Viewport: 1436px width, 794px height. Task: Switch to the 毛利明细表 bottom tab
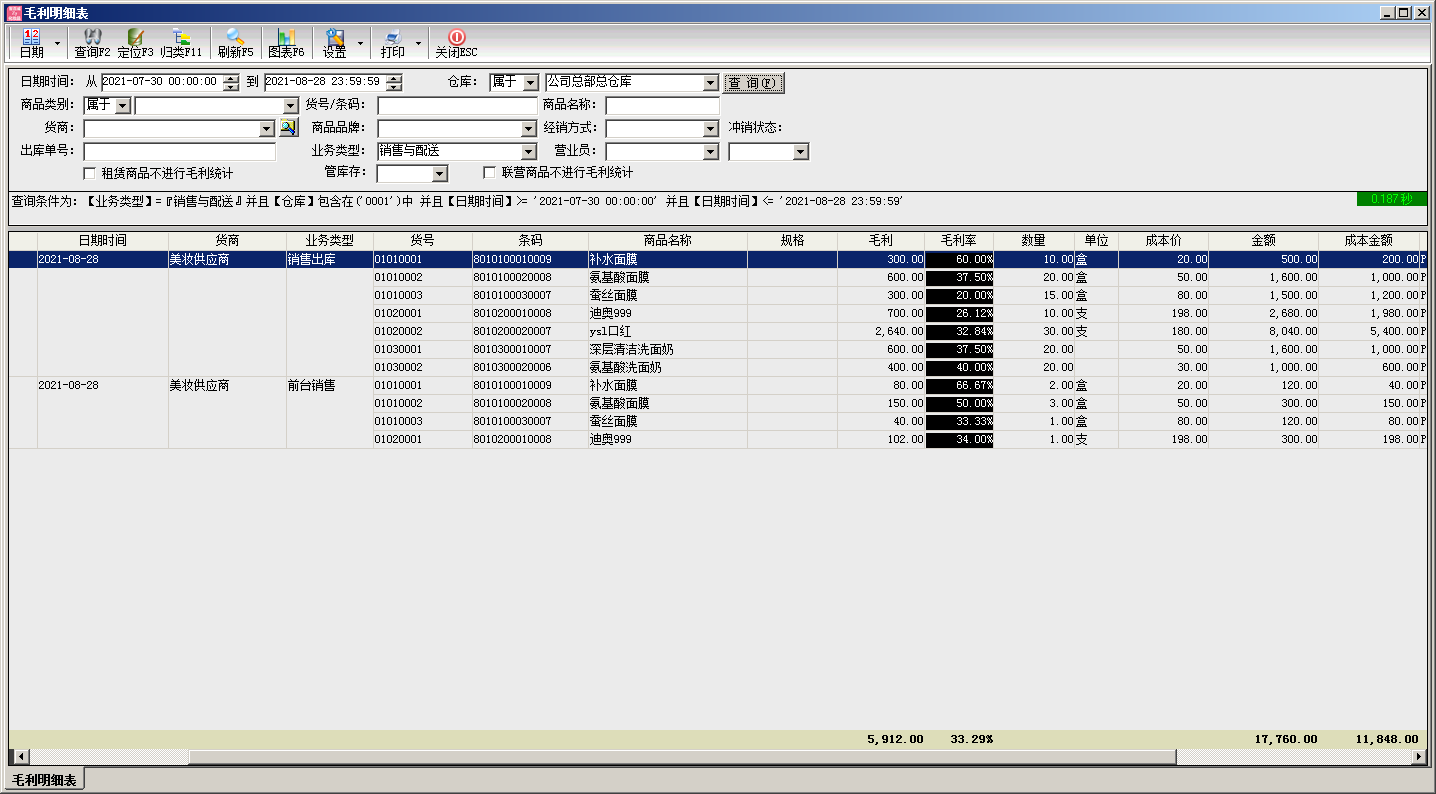44,780
